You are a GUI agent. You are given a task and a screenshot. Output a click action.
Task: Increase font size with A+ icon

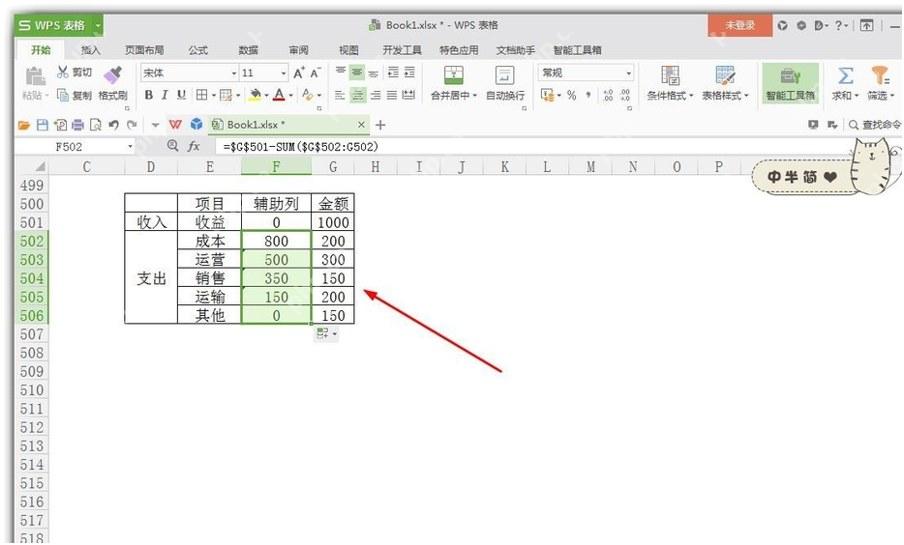click(x=299, y=73)
